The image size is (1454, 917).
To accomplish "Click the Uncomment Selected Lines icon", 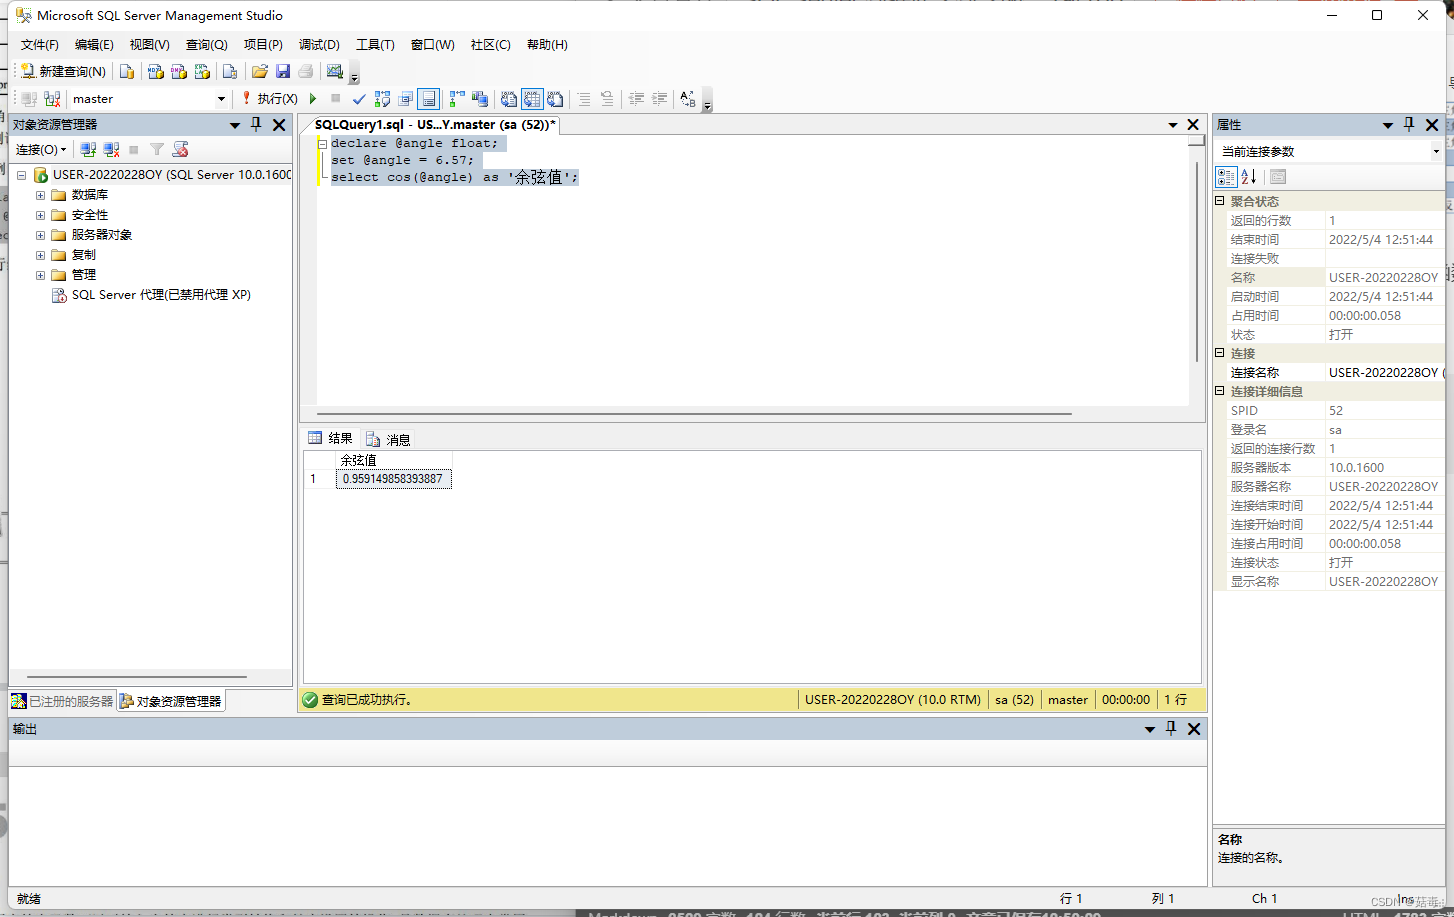I will pos(607,99).
